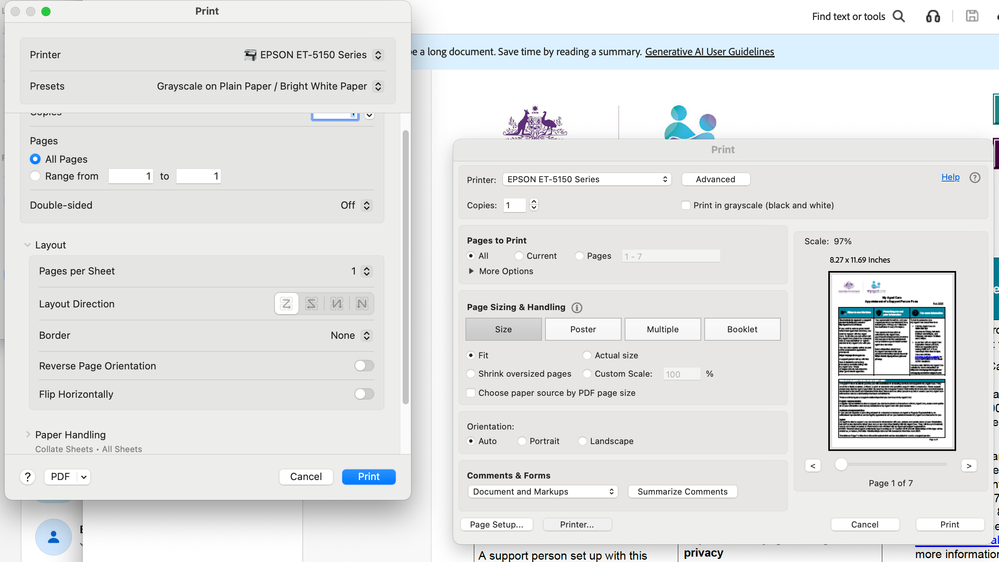Select the Multiple tab

point(663,329)
